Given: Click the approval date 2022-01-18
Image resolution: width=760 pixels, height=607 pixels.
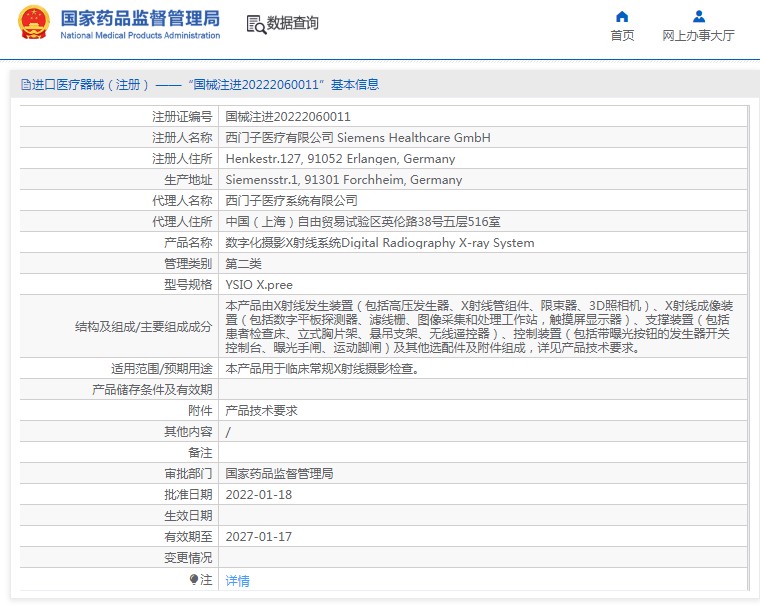Looking at the screenshot, I should click(x=258, y=495).
